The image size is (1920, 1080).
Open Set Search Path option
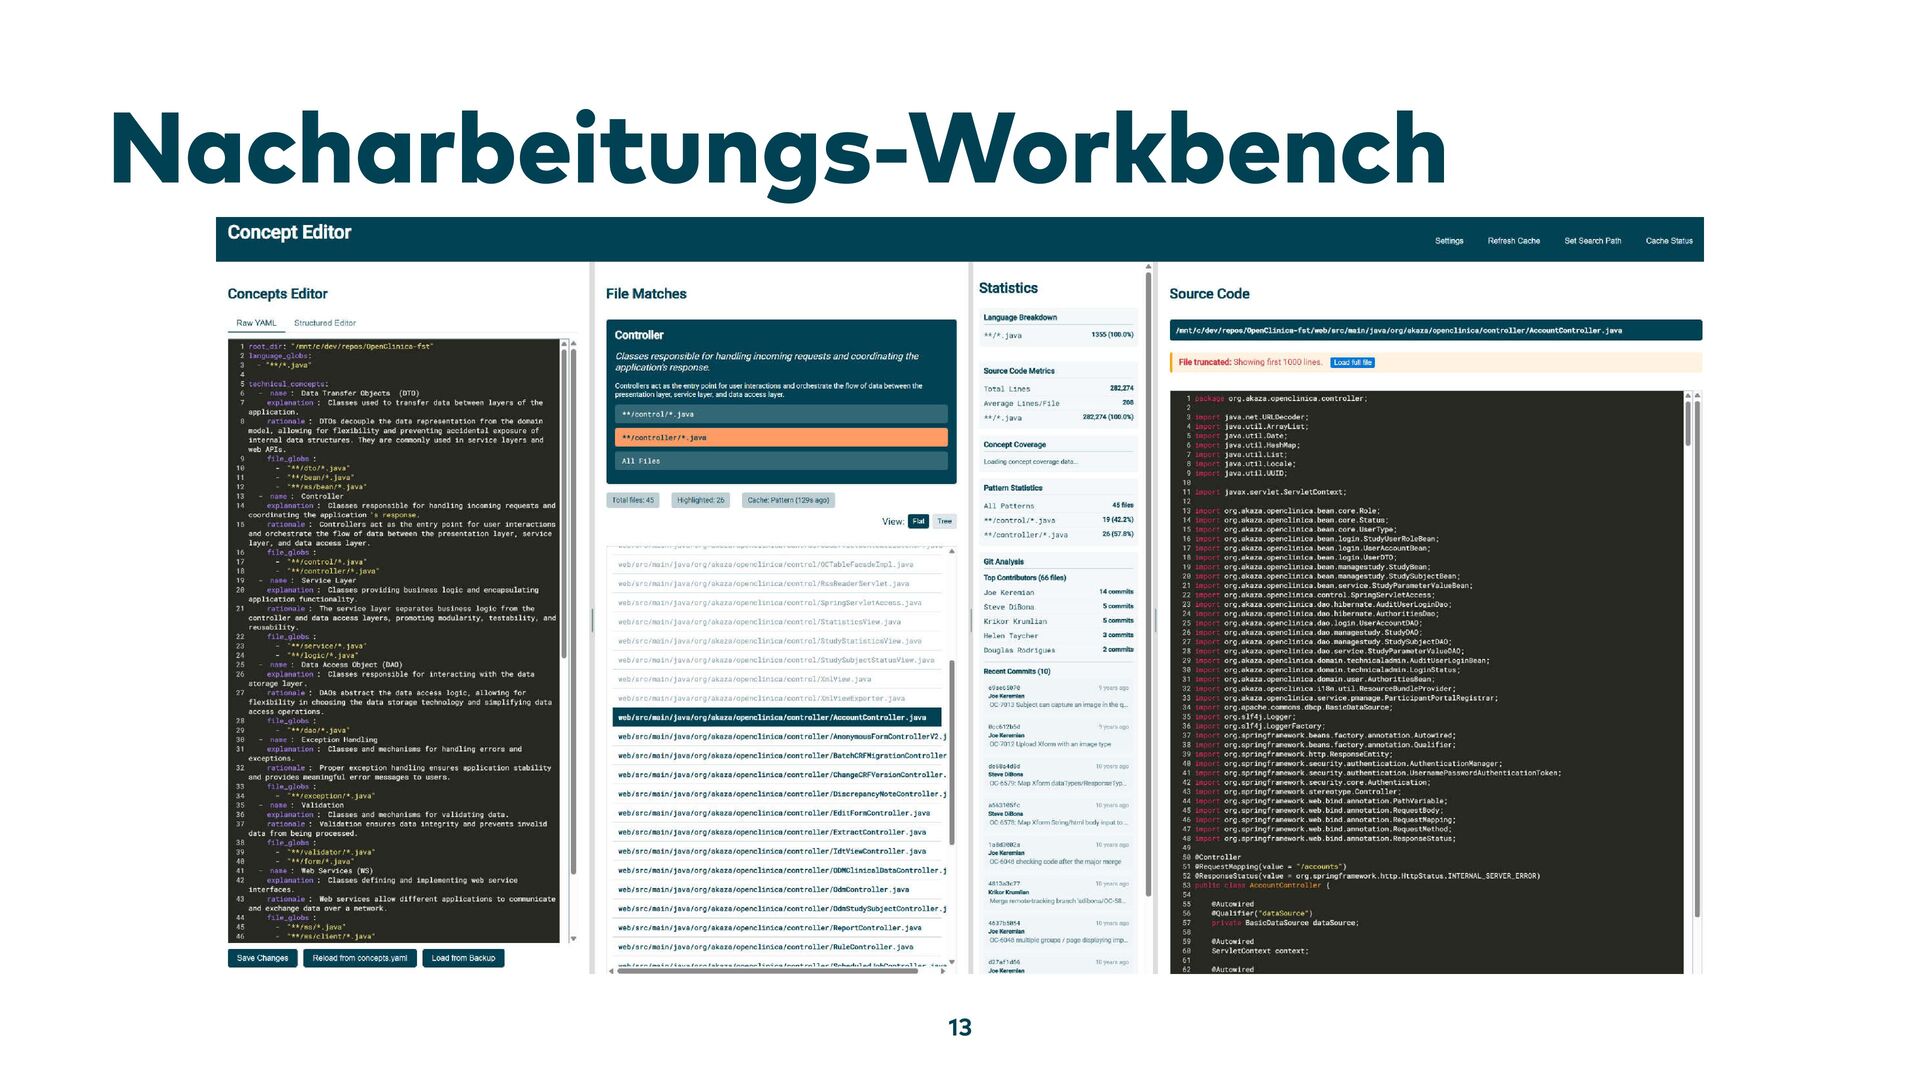click(1592, 241)
